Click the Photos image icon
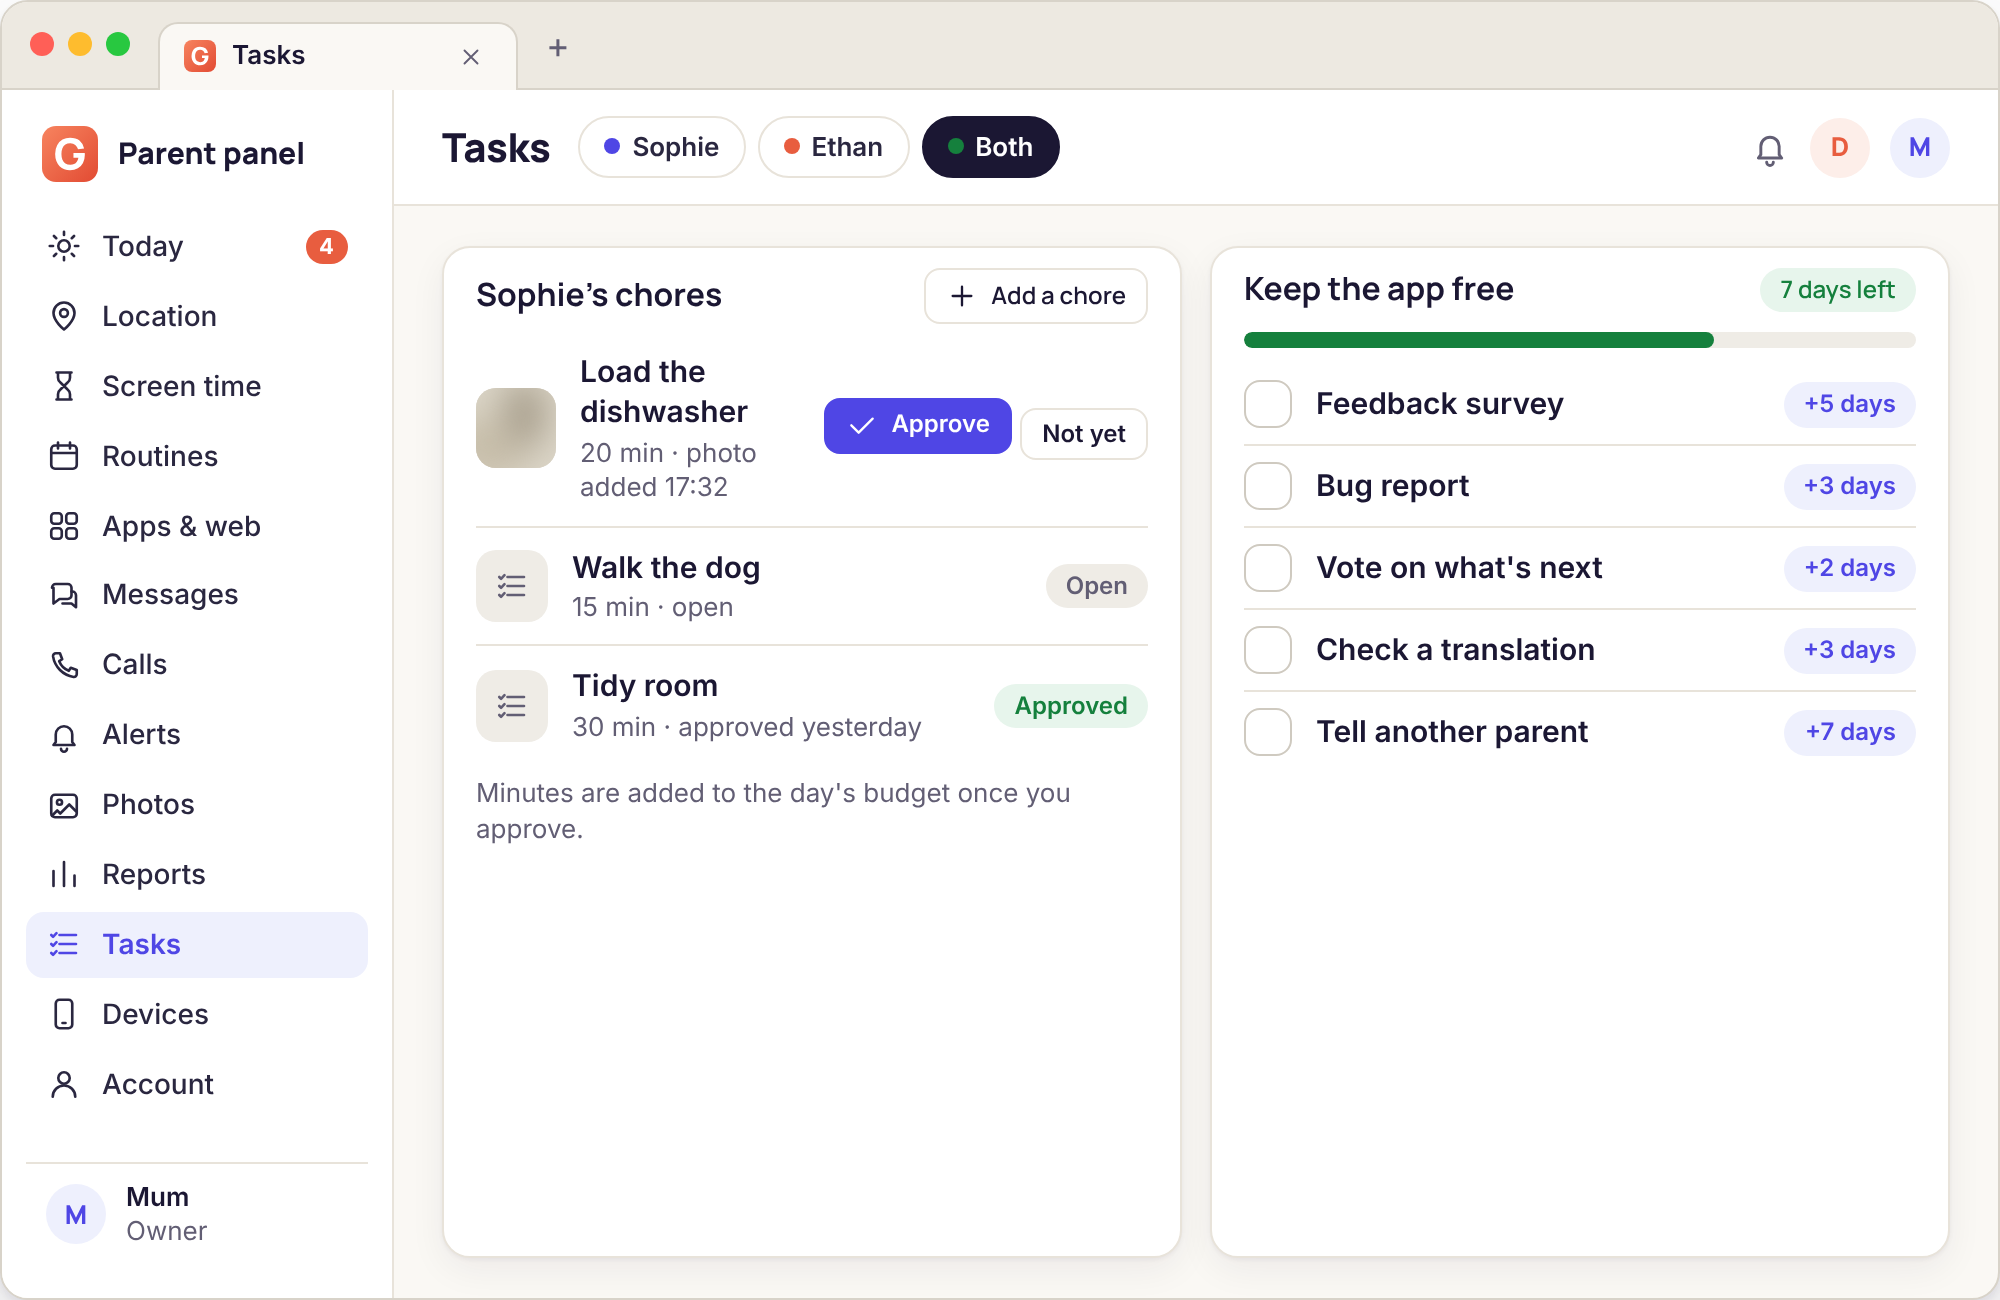The height and width of the screenshot is (1300, 2000). (x=64, y=805)
